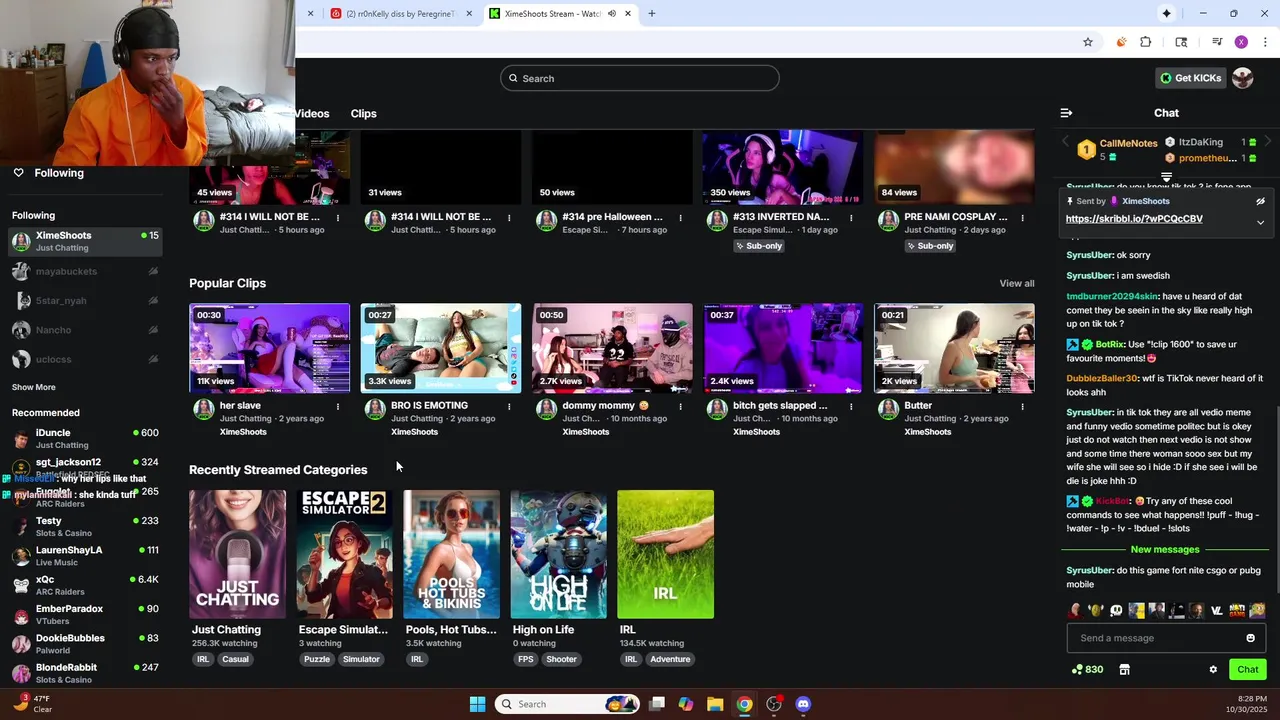Expand the pinned skribbl.io message chevron
Viewport: 1280px width, 720px height.
point(1260,222)
